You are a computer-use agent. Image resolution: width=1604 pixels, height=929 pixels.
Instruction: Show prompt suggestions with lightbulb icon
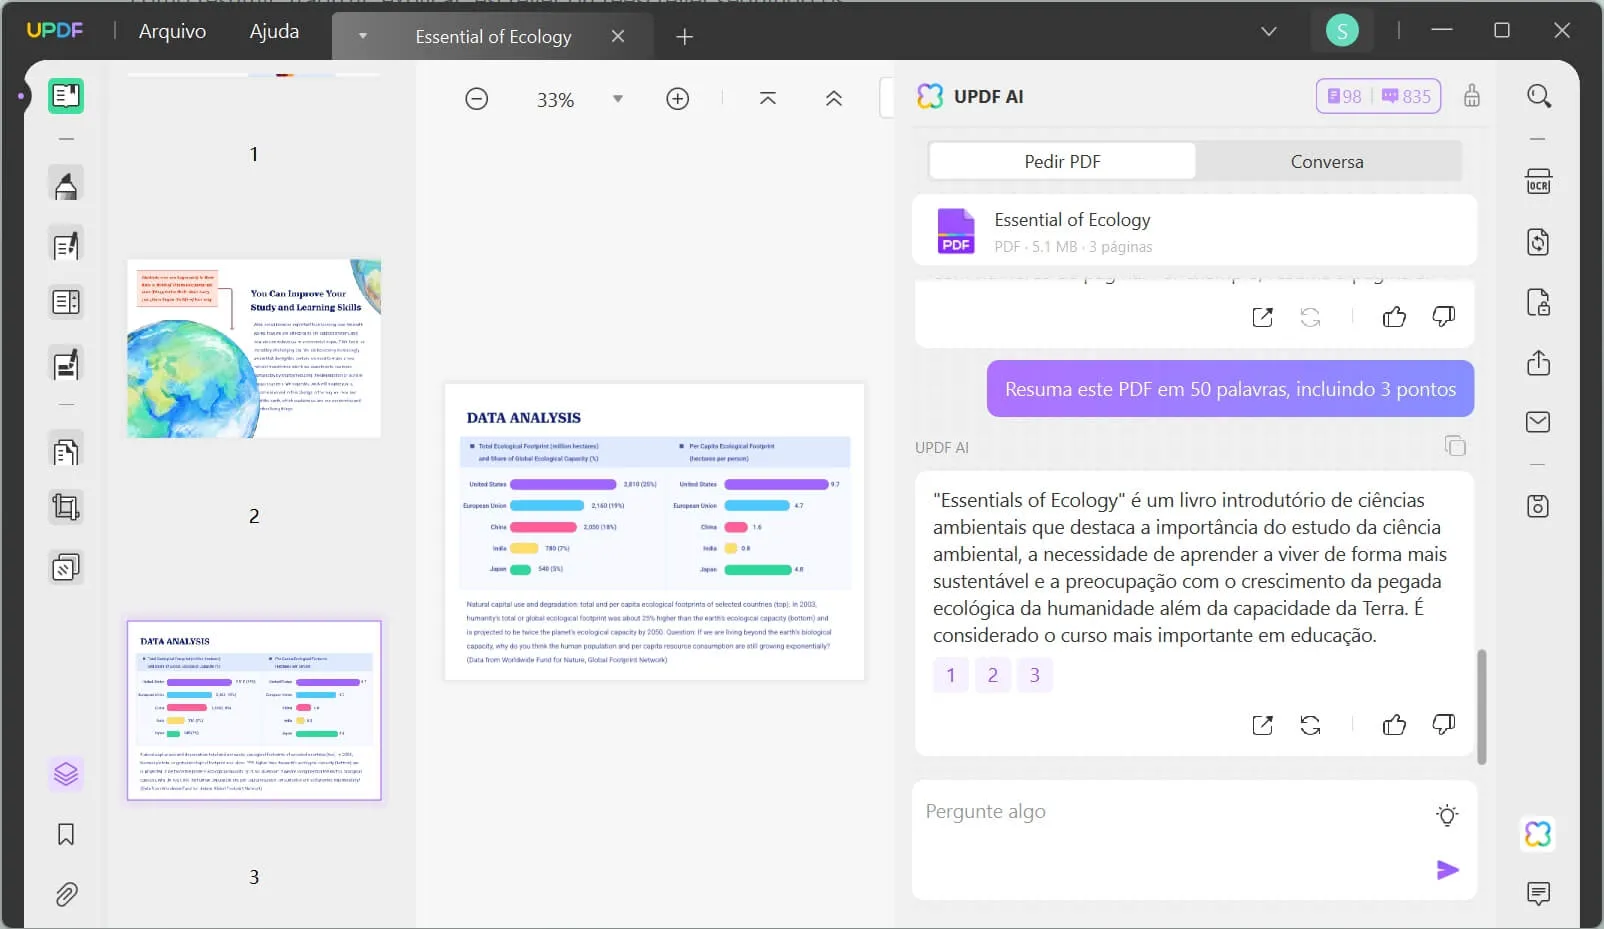pyautogui.click(x=1447, y=815)
